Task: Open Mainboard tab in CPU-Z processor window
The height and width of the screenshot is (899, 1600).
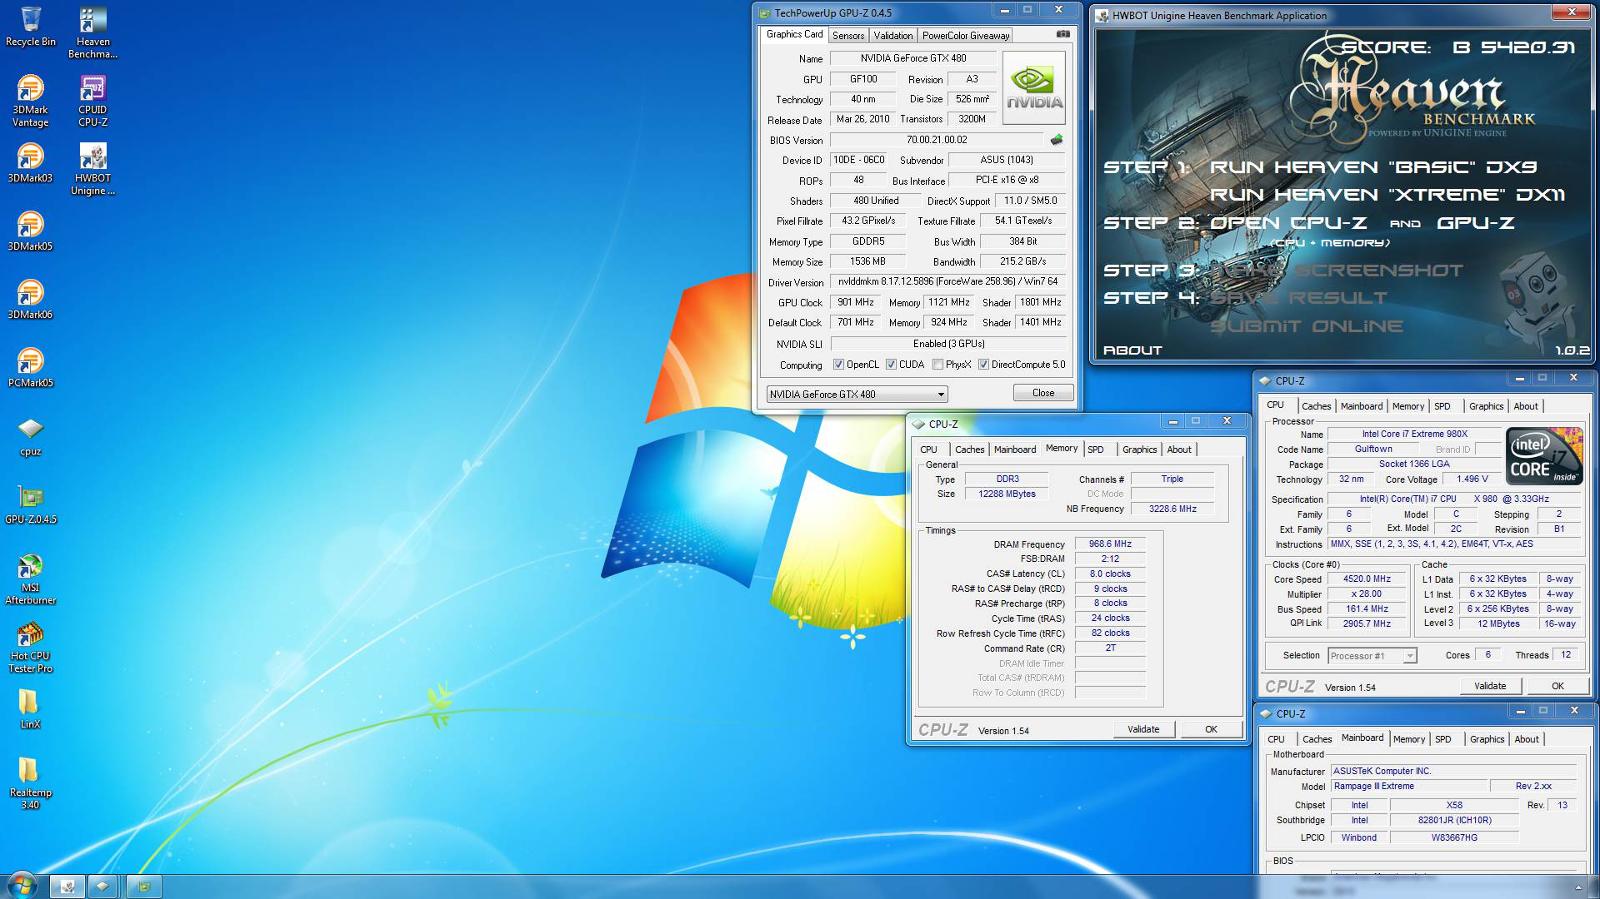Action: (x=1361, y=406)
